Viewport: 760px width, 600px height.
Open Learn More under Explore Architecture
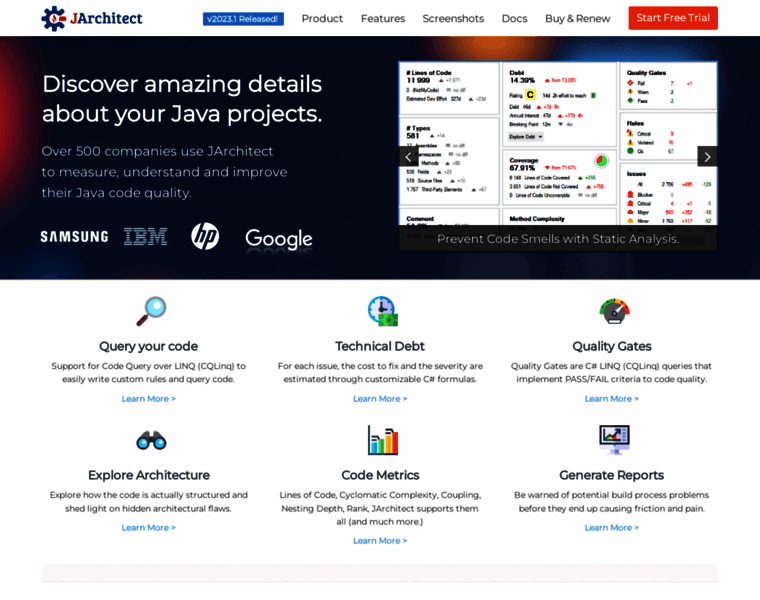(x=148, y=528)
